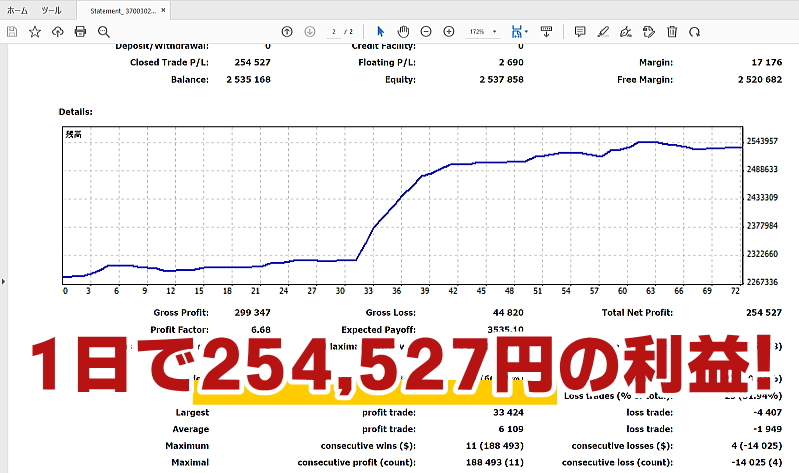
Task: Activate the hand pan tool
Action: tap(403, 32)
